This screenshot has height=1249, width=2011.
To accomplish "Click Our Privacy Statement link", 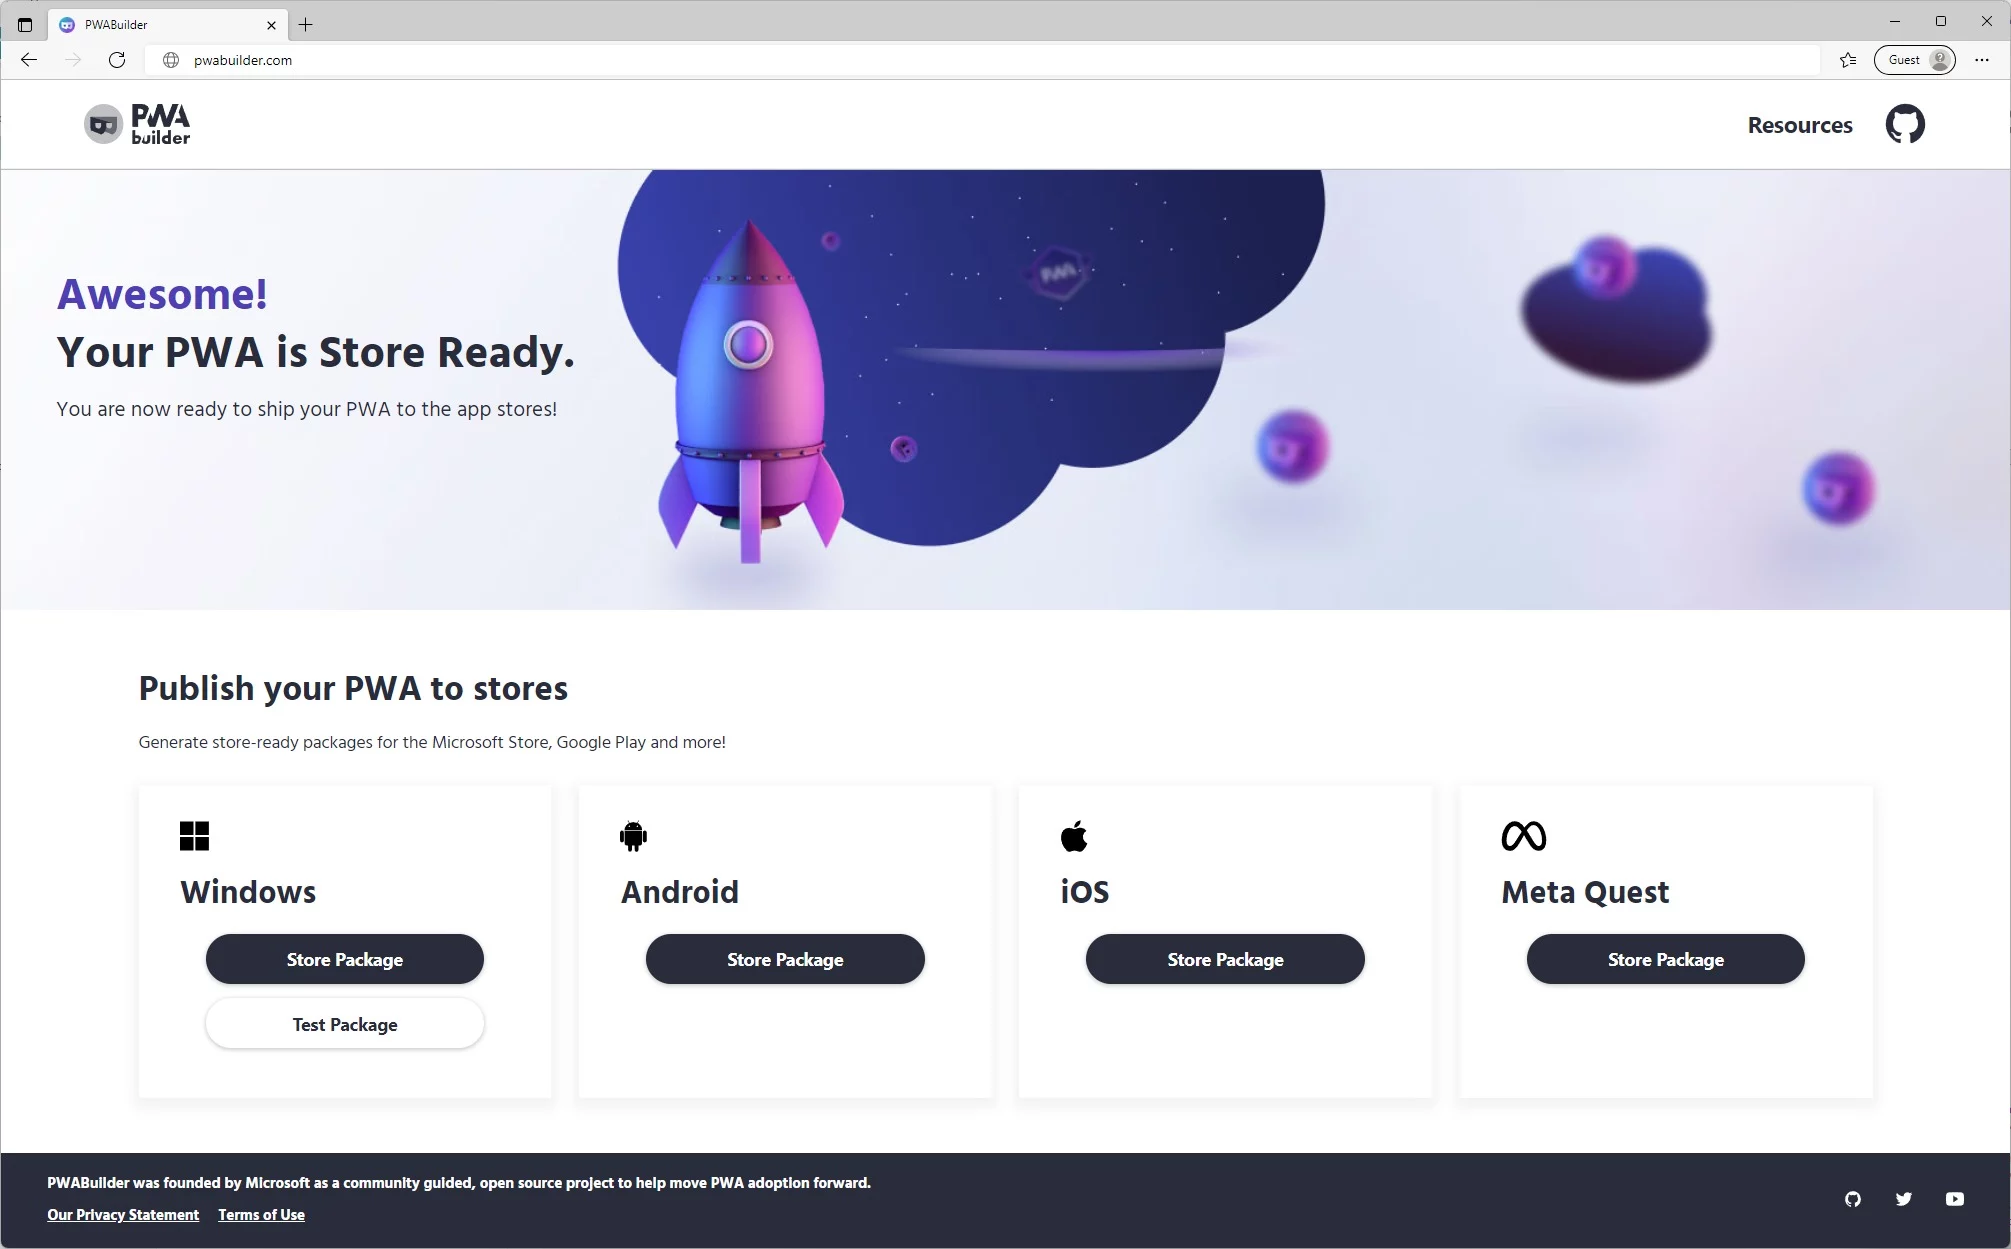I will 122,1213.
